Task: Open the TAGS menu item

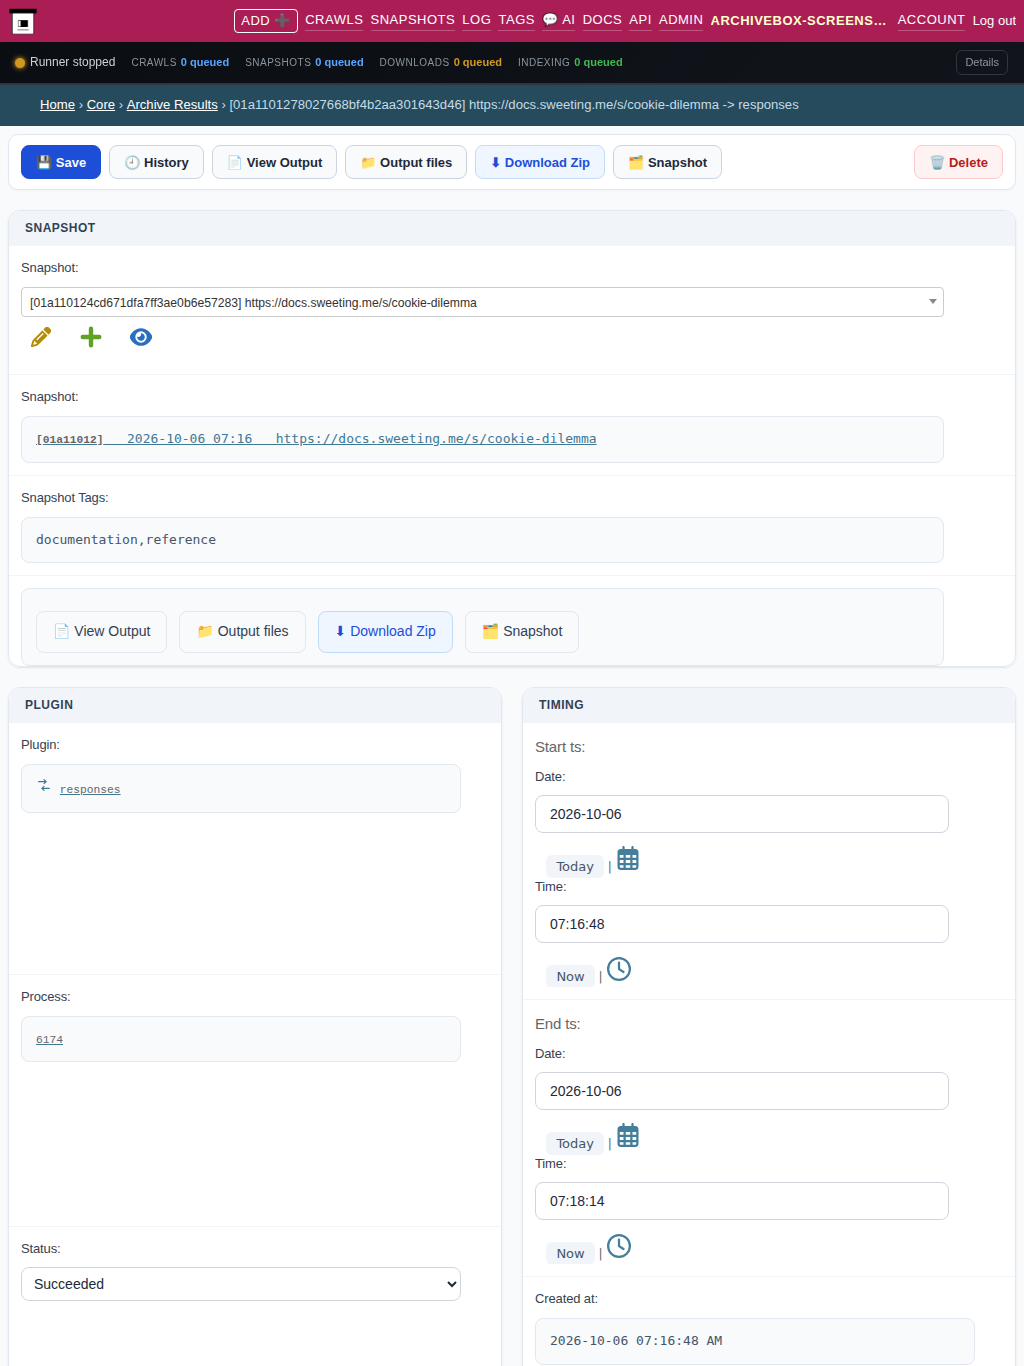Action: (516, 20)
